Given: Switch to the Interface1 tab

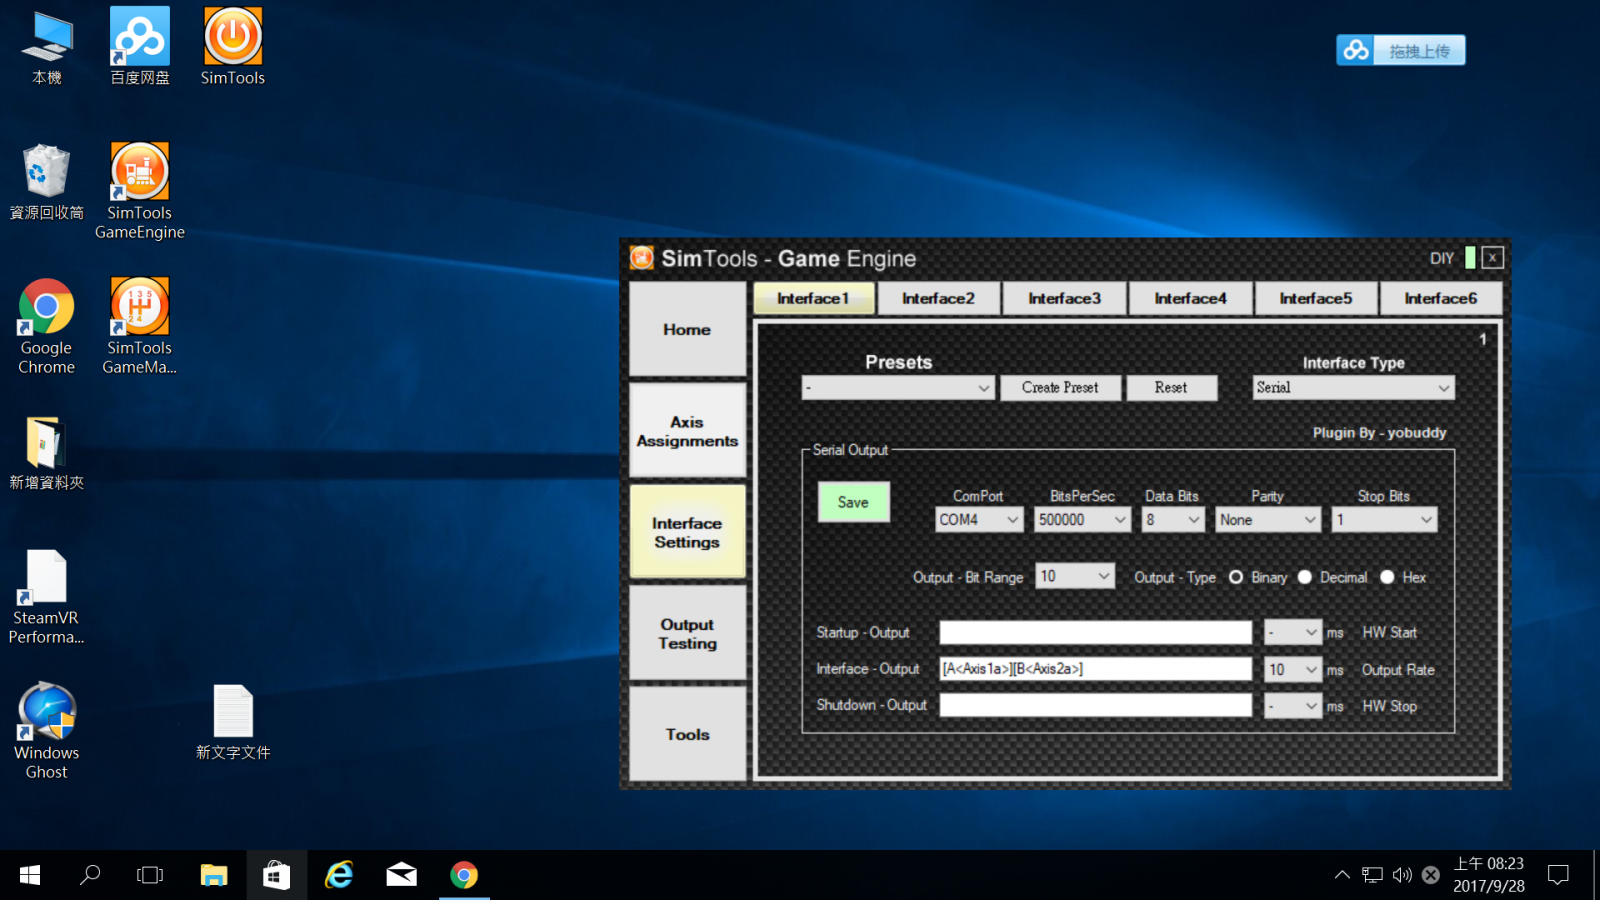Looking at the screenshot, I should [x=813, y=298].
